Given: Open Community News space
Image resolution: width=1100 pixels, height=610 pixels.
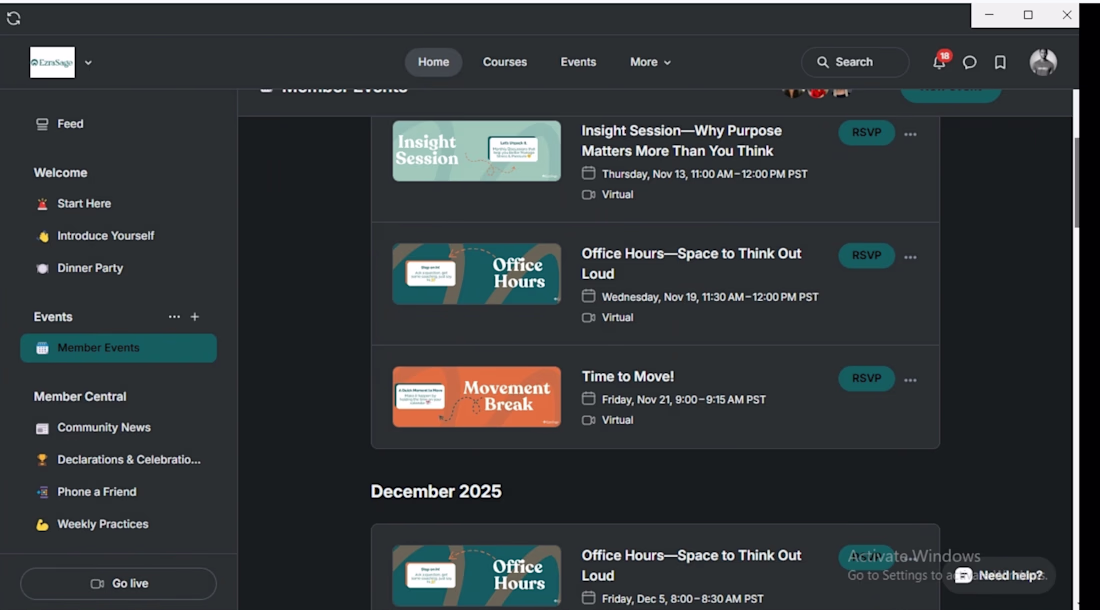Looking at the screenshot, I should coord(118,428).
